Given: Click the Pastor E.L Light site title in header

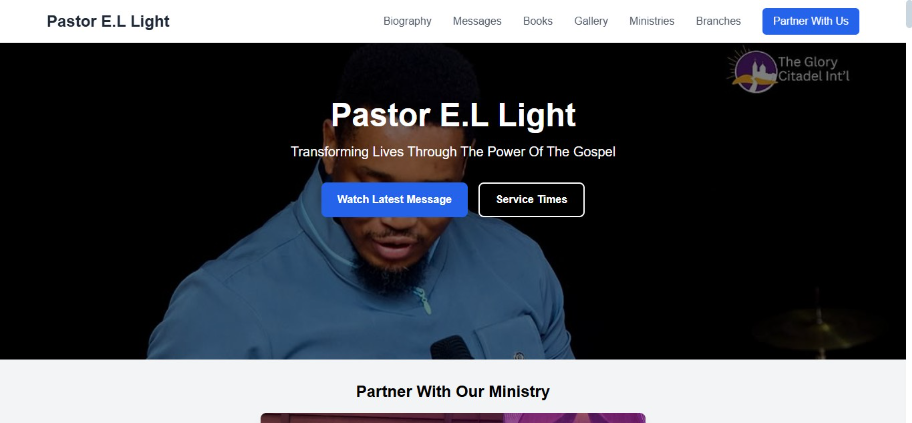Looking at the screenshot, I should 108,22.
